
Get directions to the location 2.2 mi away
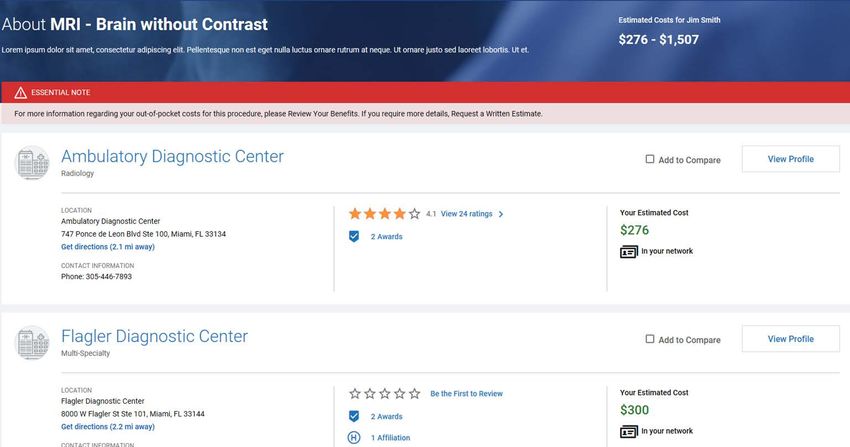click(x=108, y=426)
